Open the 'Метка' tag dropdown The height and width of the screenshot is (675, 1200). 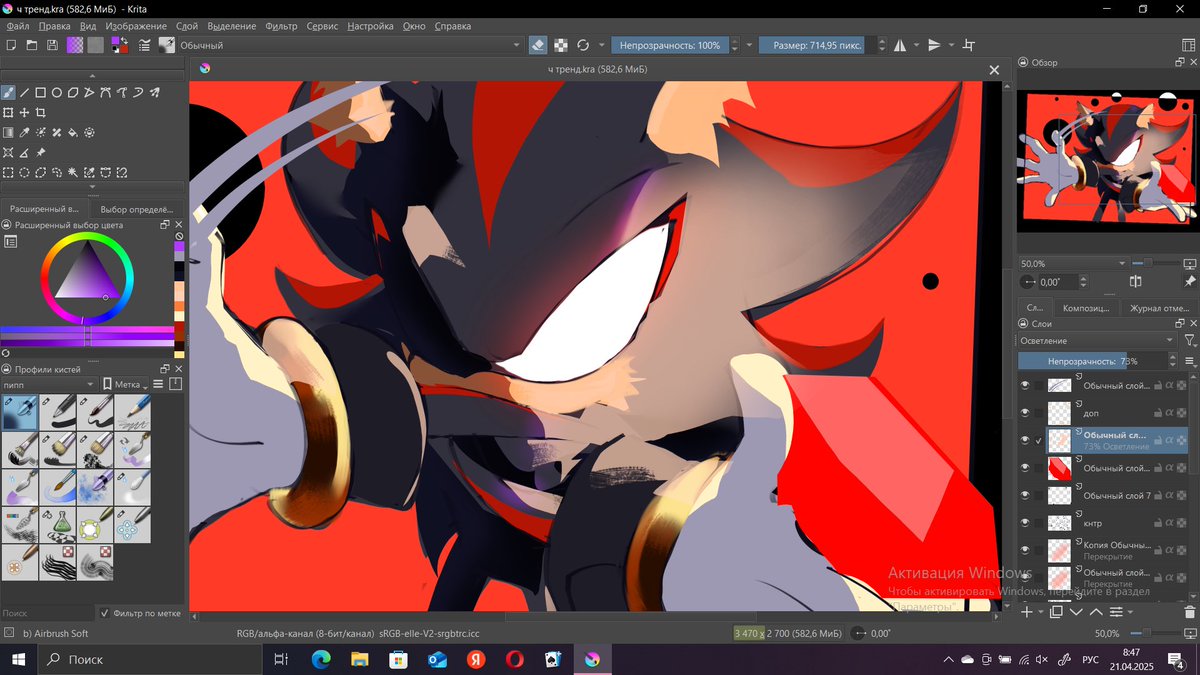click(125, 384)
